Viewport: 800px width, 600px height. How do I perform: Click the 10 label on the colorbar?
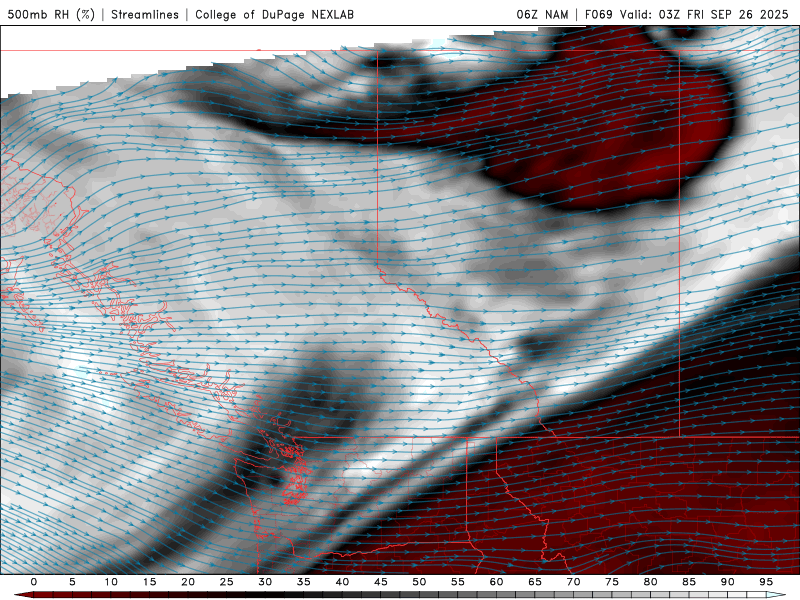pos(111,582)
